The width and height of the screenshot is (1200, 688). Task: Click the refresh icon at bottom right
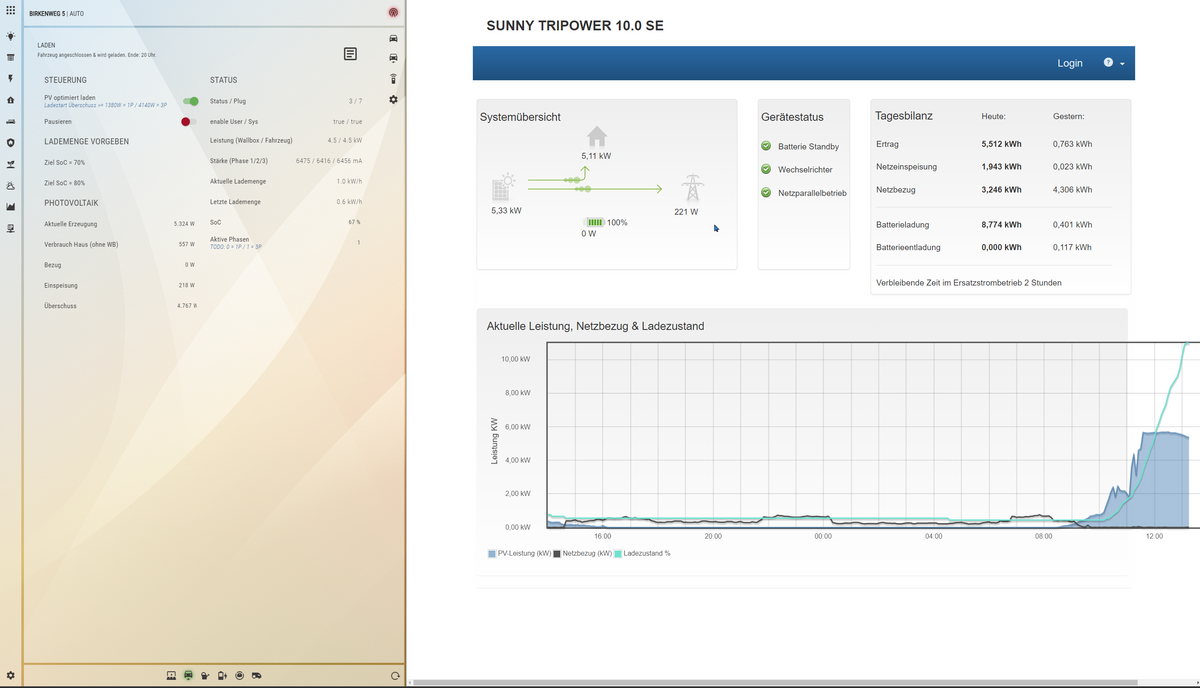click(395, 676)
